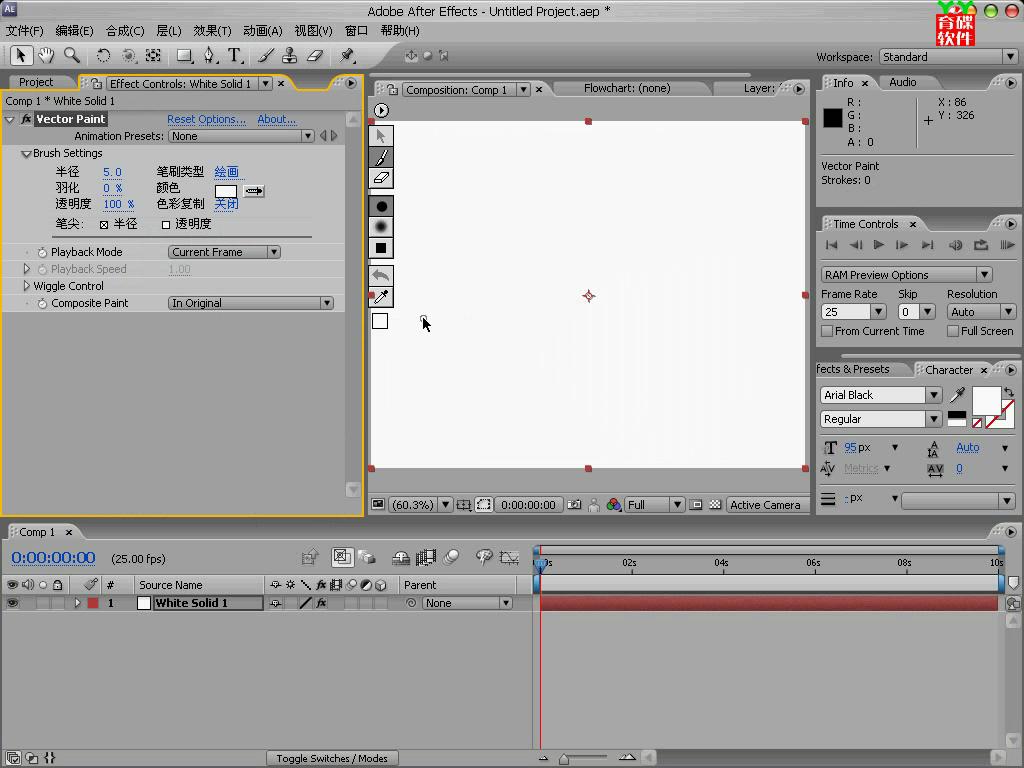Toggle Vector Paint effect fx switch
The width and height of the screenshot is (1024, 768).
(26, 119)
